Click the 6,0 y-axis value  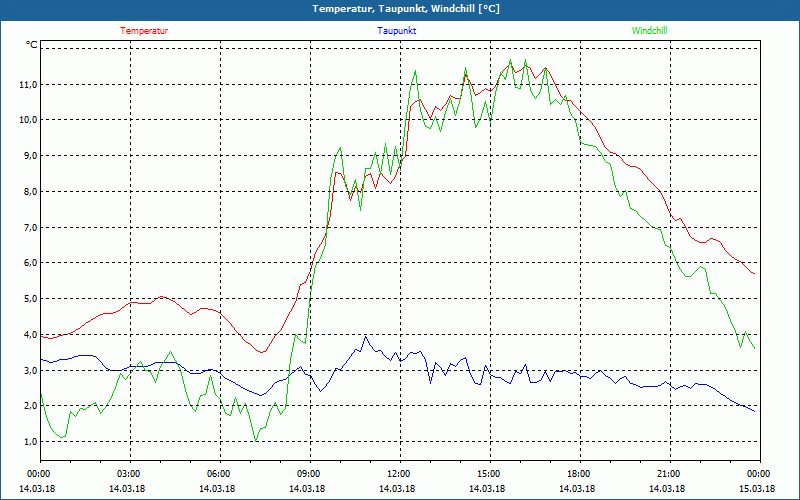click(30, 263)
